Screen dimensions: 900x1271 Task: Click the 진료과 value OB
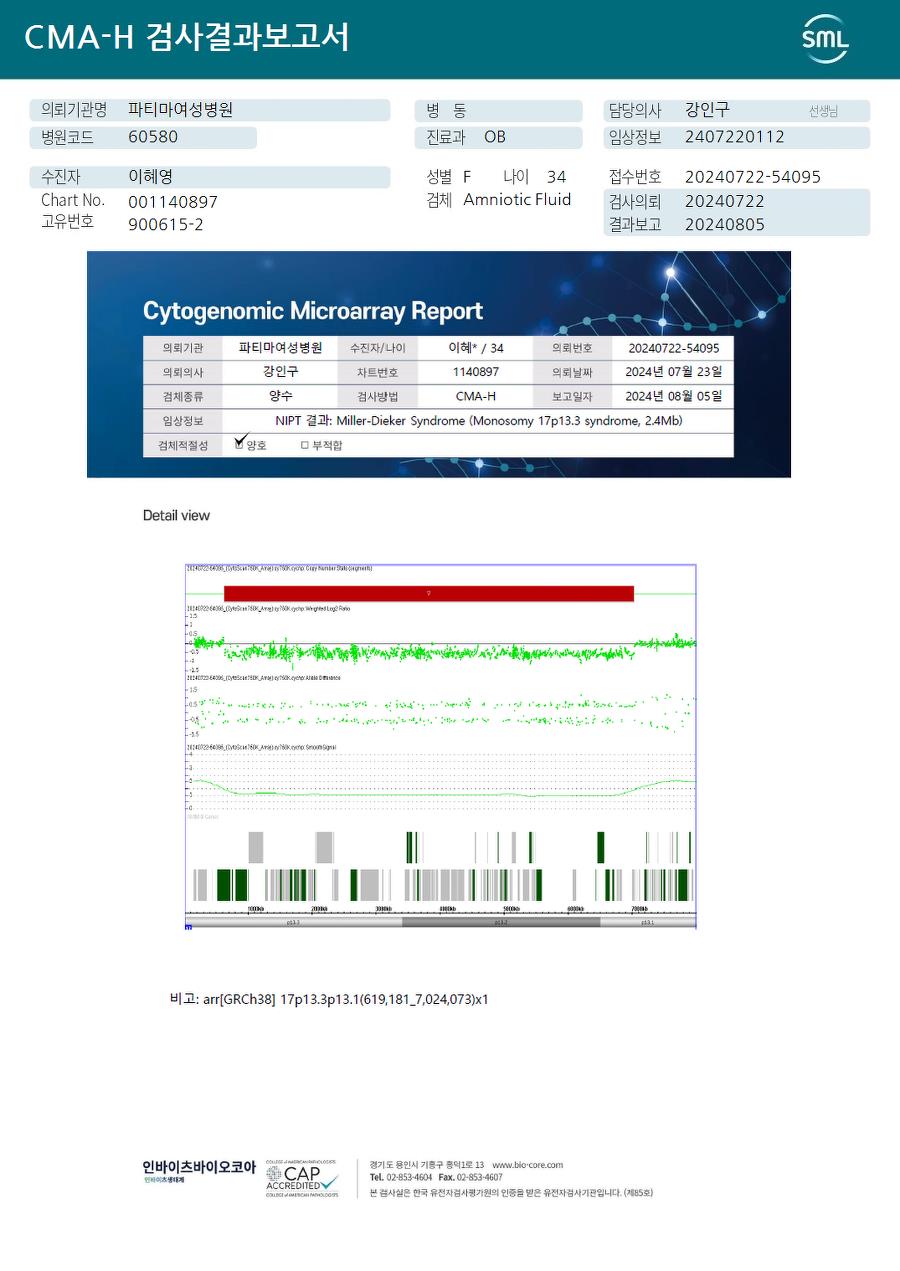pos(495,137)
